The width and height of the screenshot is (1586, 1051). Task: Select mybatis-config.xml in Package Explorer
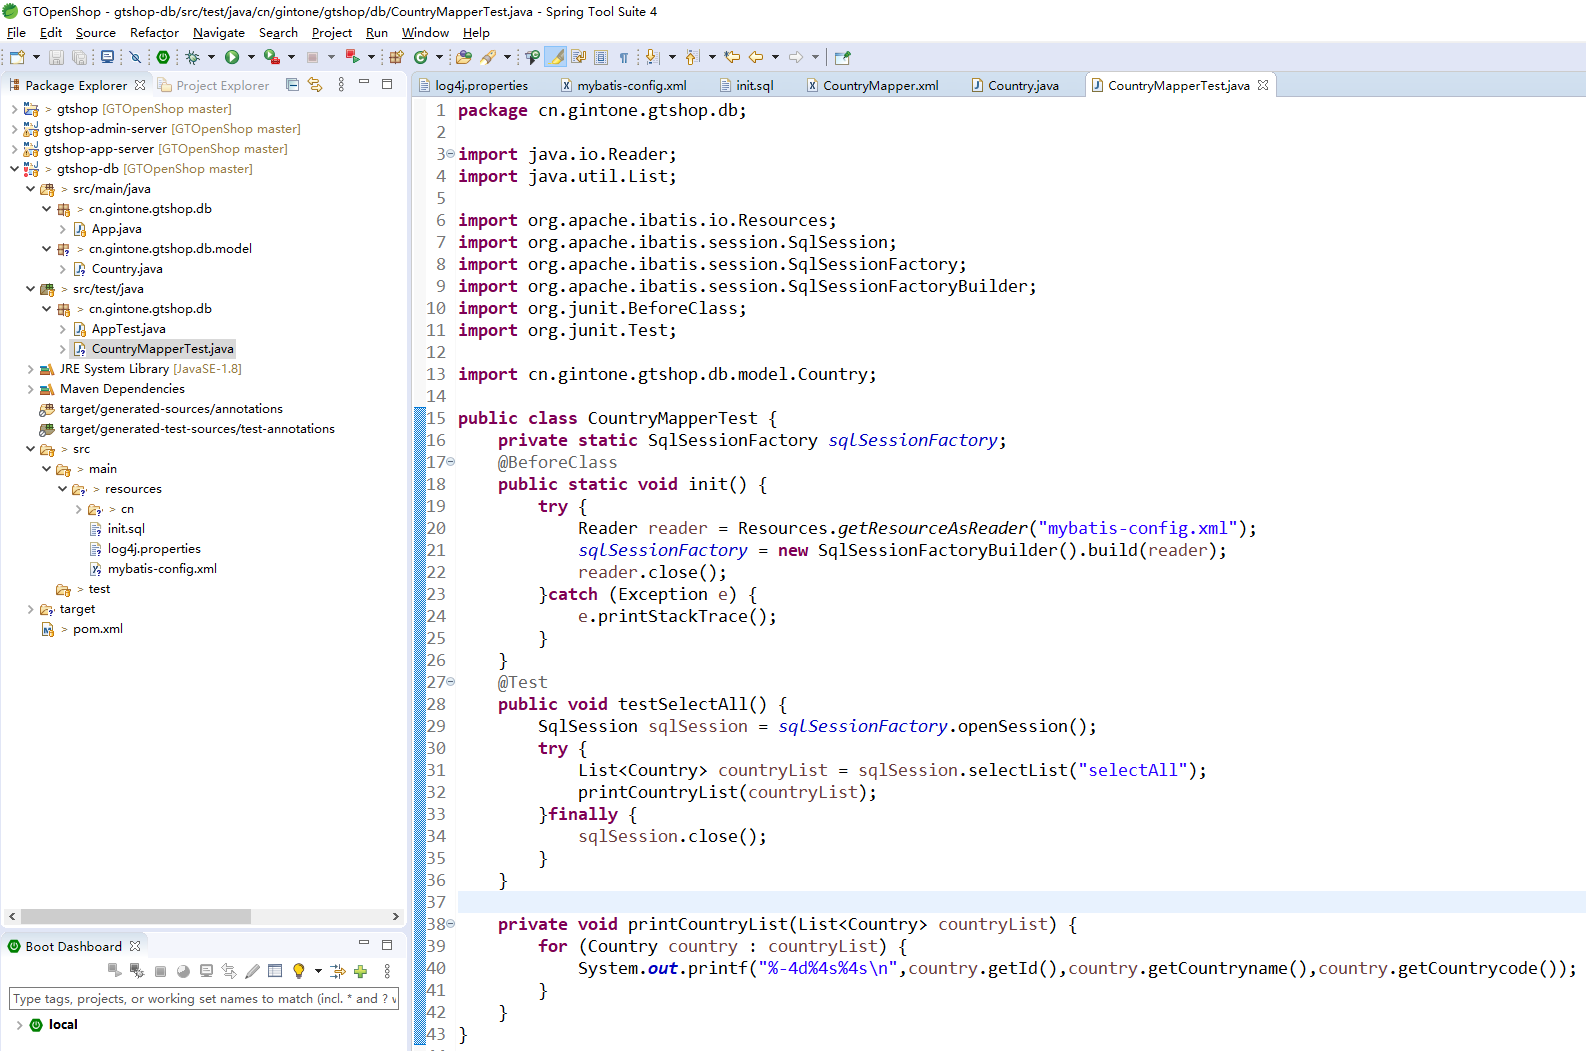click(162, 569)
